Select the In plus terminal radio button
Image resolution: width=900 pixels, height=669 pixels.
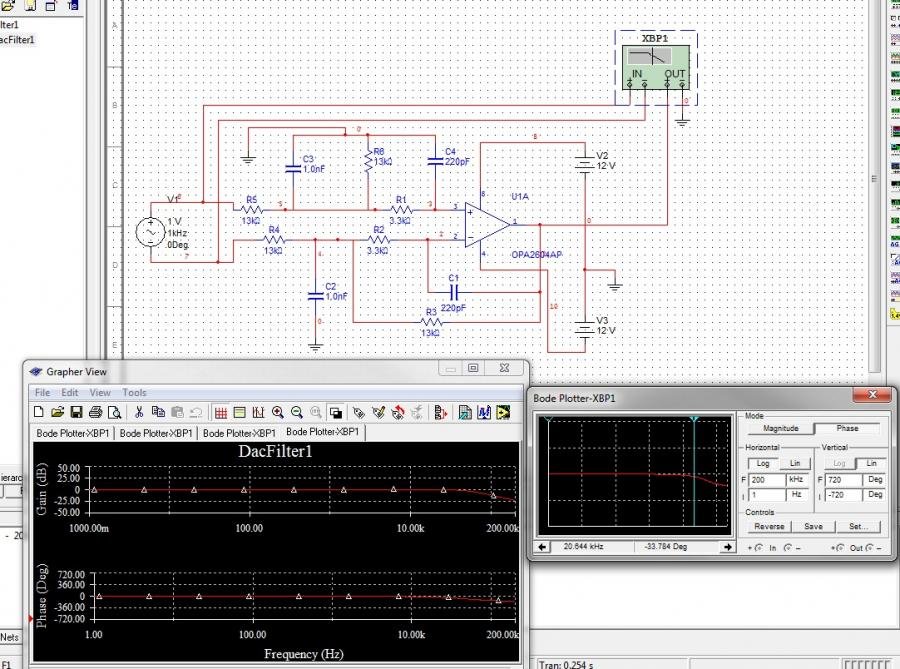760,547
